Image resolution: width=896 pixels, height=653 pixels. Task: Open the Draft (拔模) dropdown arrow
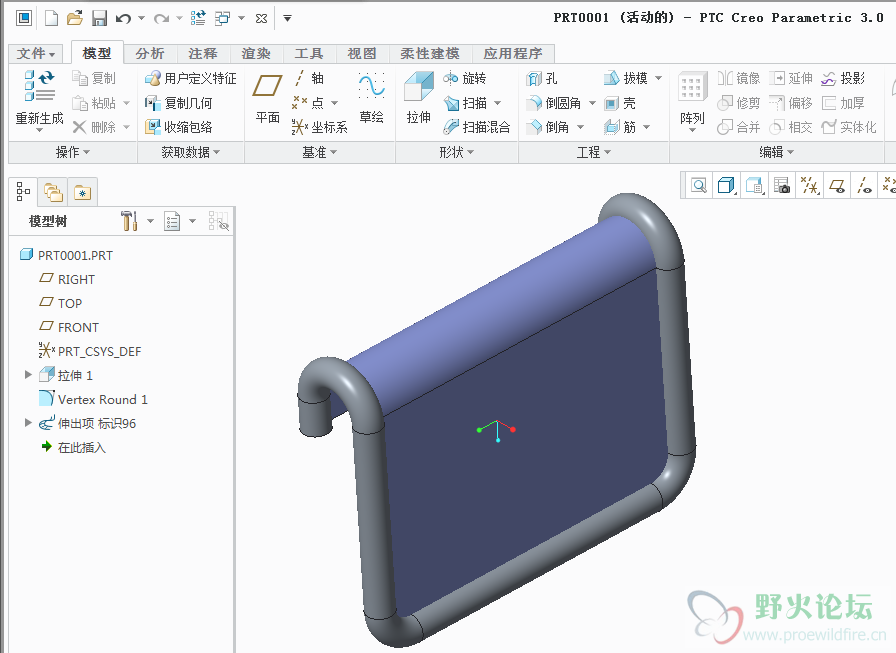pos(658,78)
